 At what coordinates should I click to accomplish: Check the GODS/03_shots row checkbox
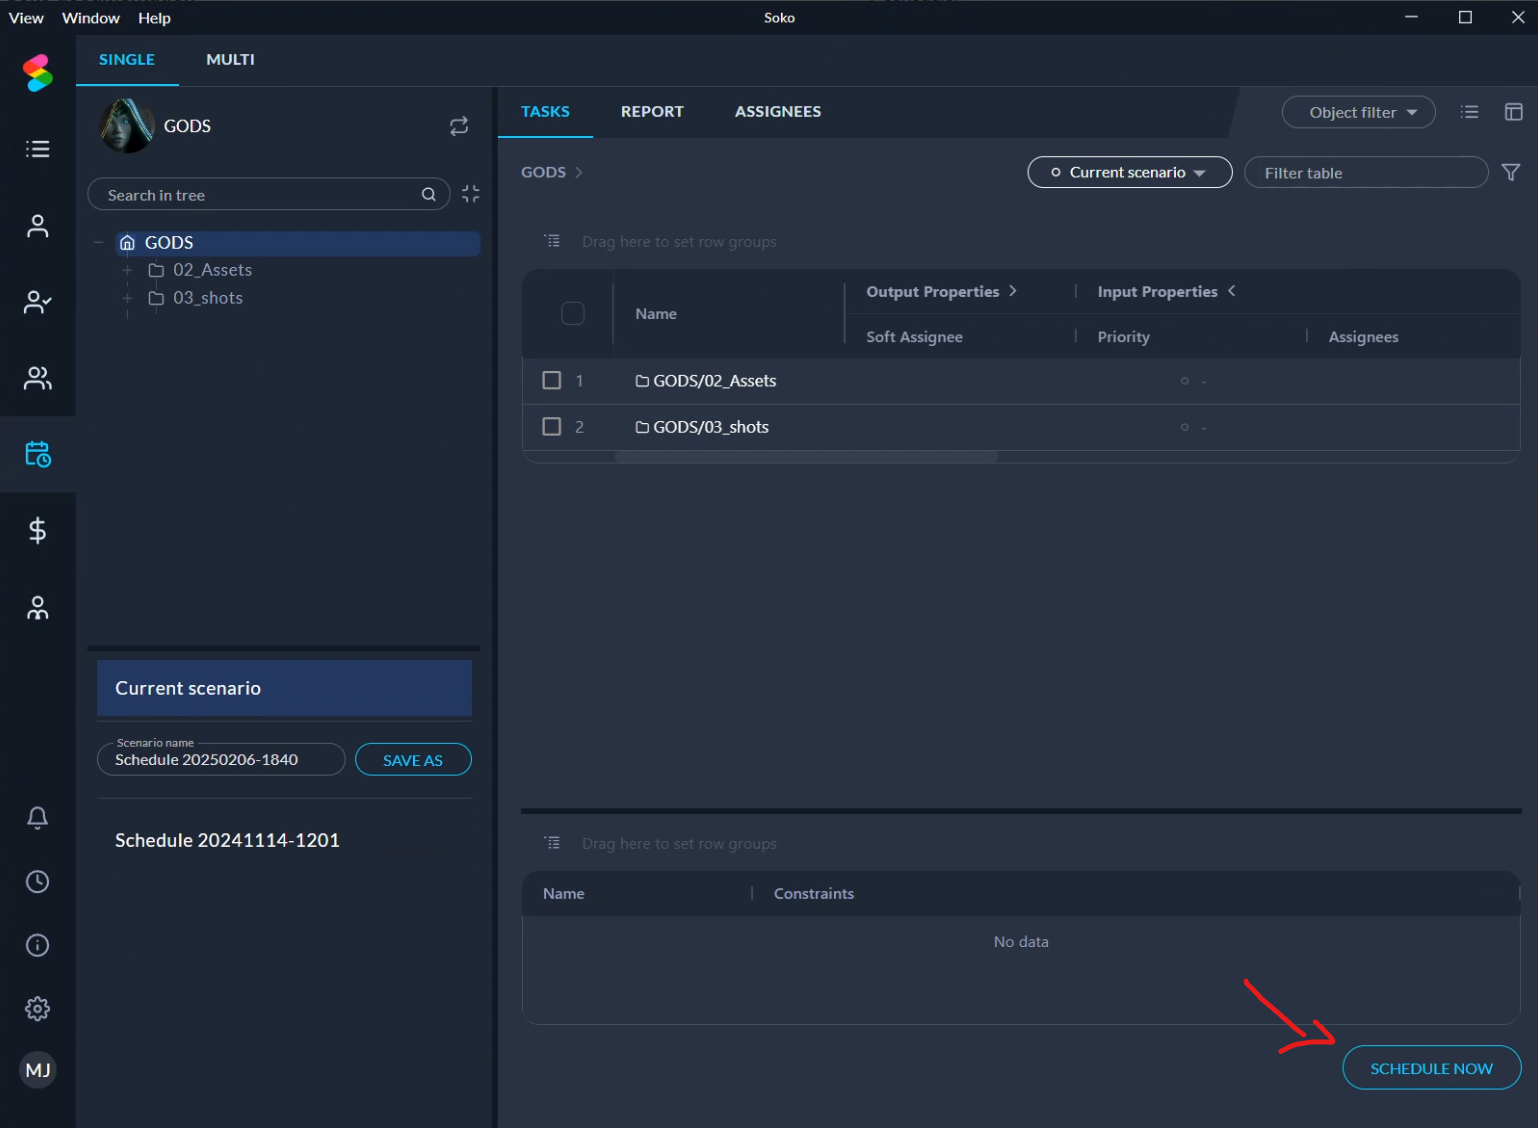(551, 426)
